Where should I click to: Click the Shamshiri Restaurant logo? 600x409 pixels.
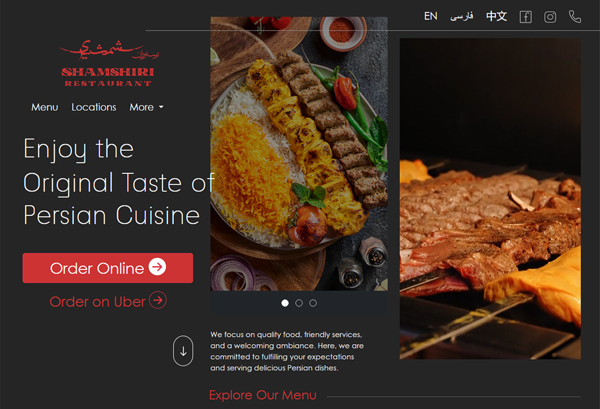pos(109,64)
